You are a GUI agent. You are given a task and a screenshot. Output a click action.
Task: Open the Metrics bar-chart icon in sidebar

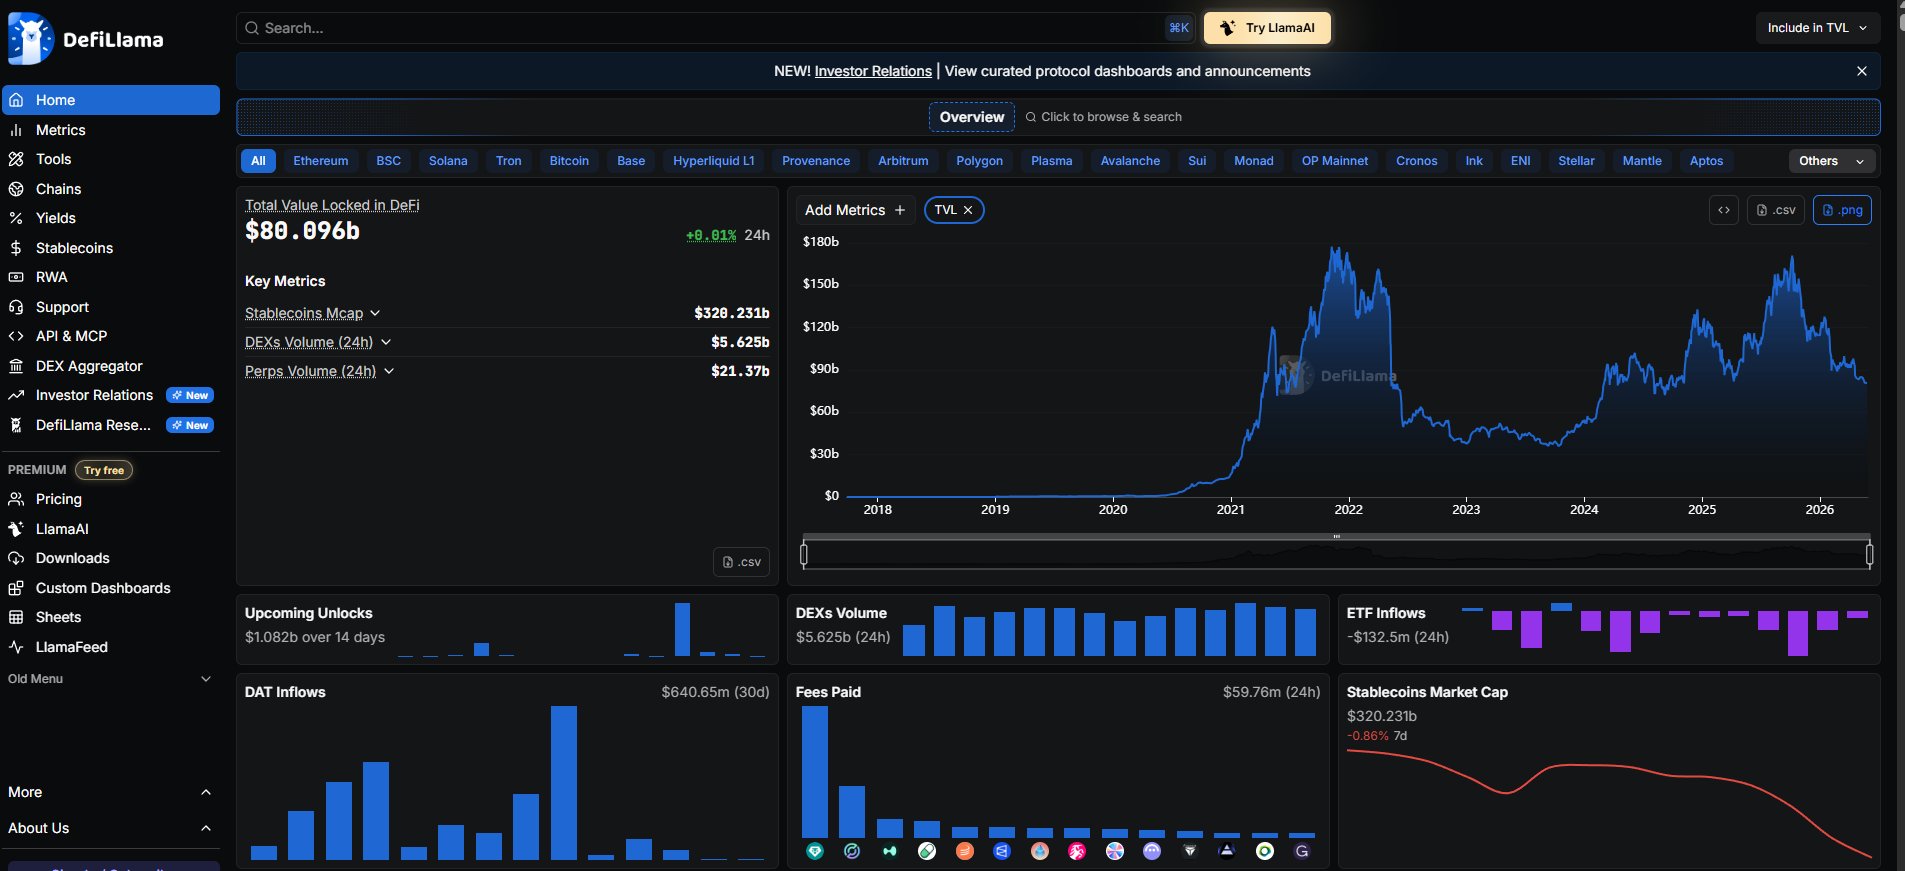point(16,130)
